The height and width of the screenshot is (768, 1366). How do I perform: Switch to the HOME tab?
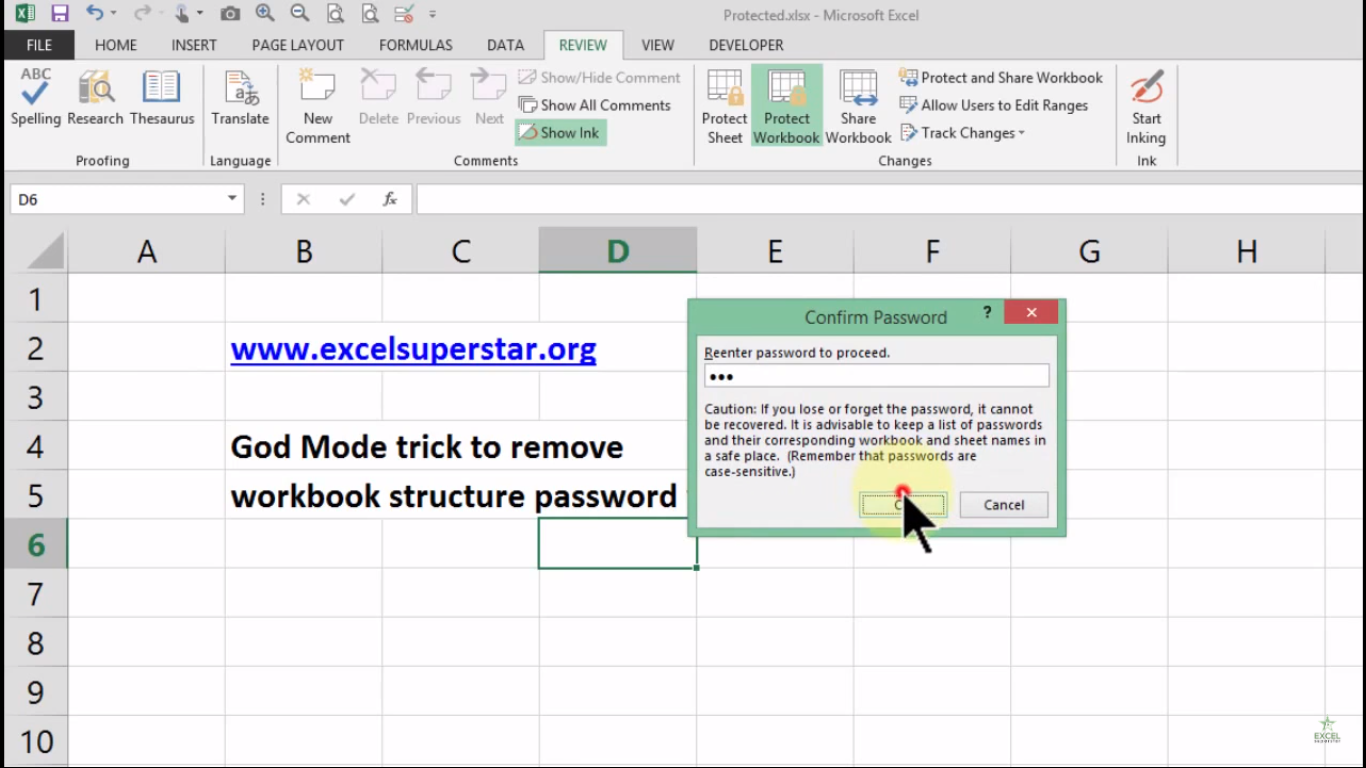tap(116, 45)
